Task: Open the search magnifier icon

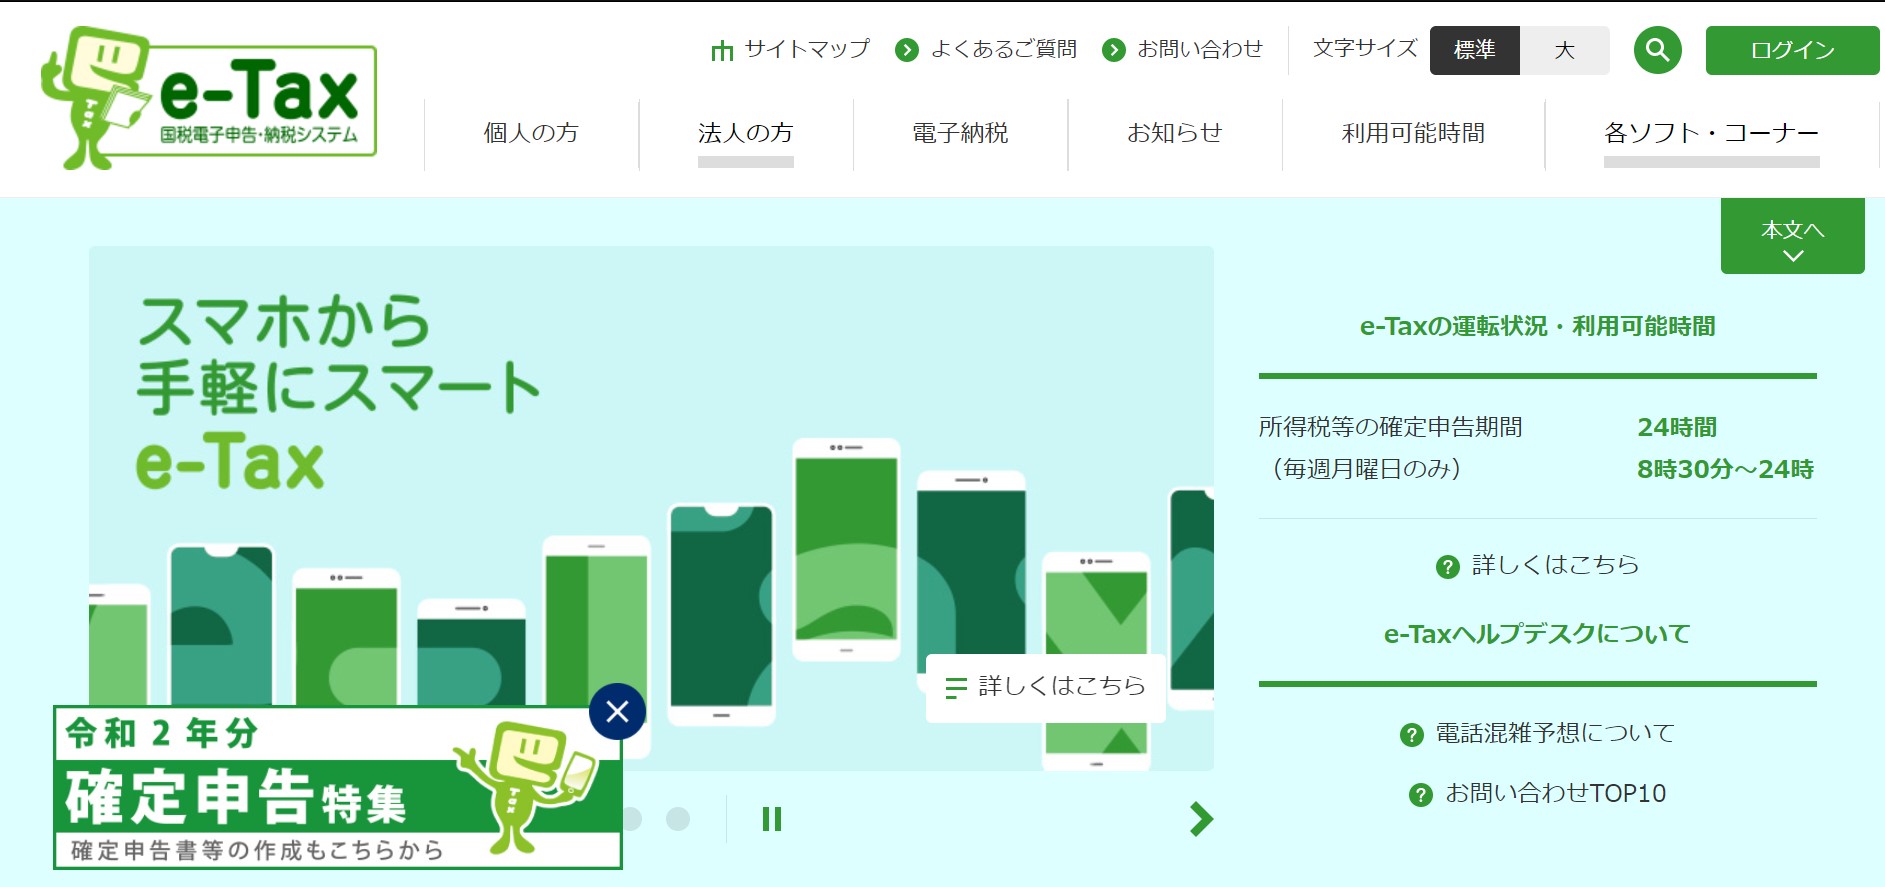Action: (1657, 50)
